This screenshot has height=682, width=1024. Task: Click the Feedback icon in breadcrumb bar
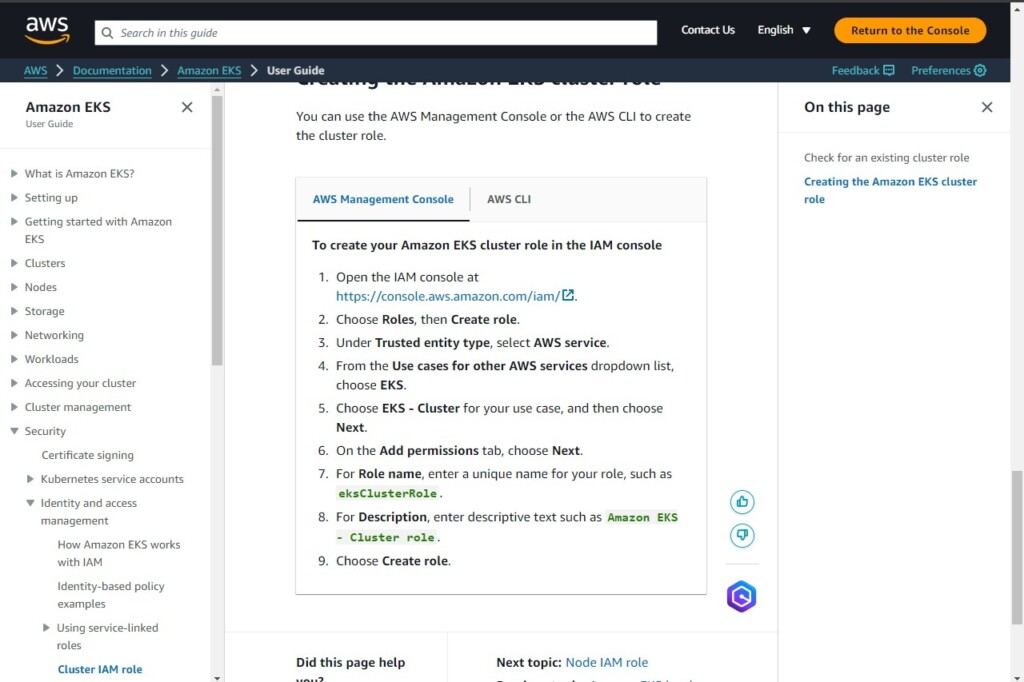(889, 70)
